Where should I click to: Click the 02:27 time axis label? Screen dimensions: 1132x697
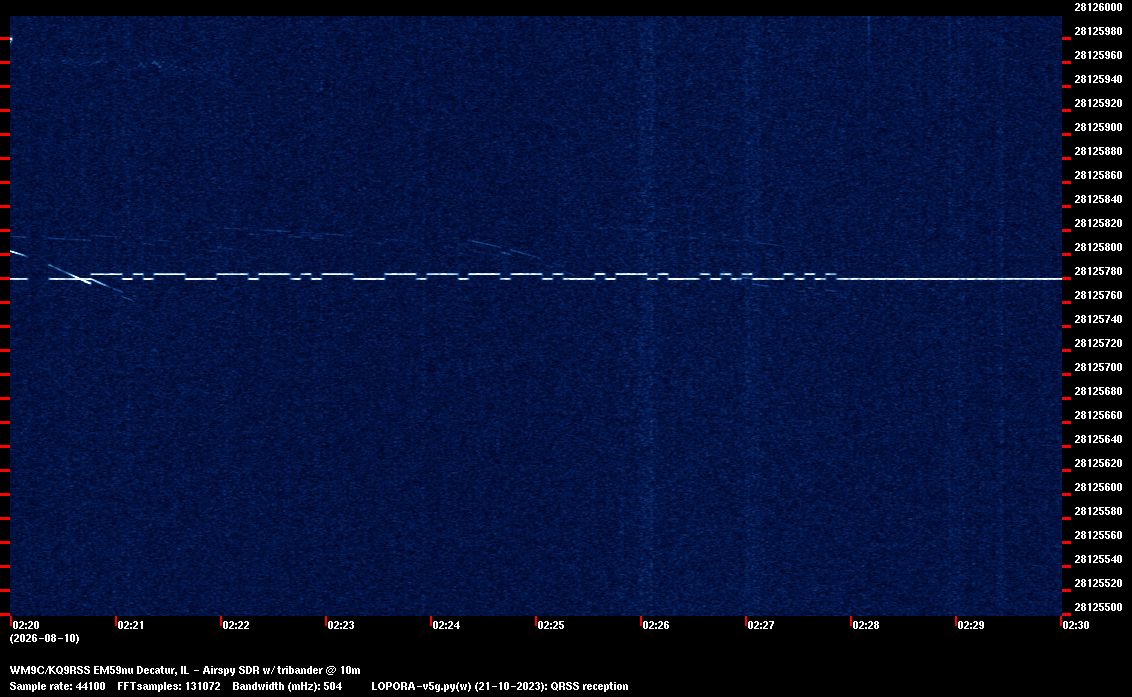761,625
